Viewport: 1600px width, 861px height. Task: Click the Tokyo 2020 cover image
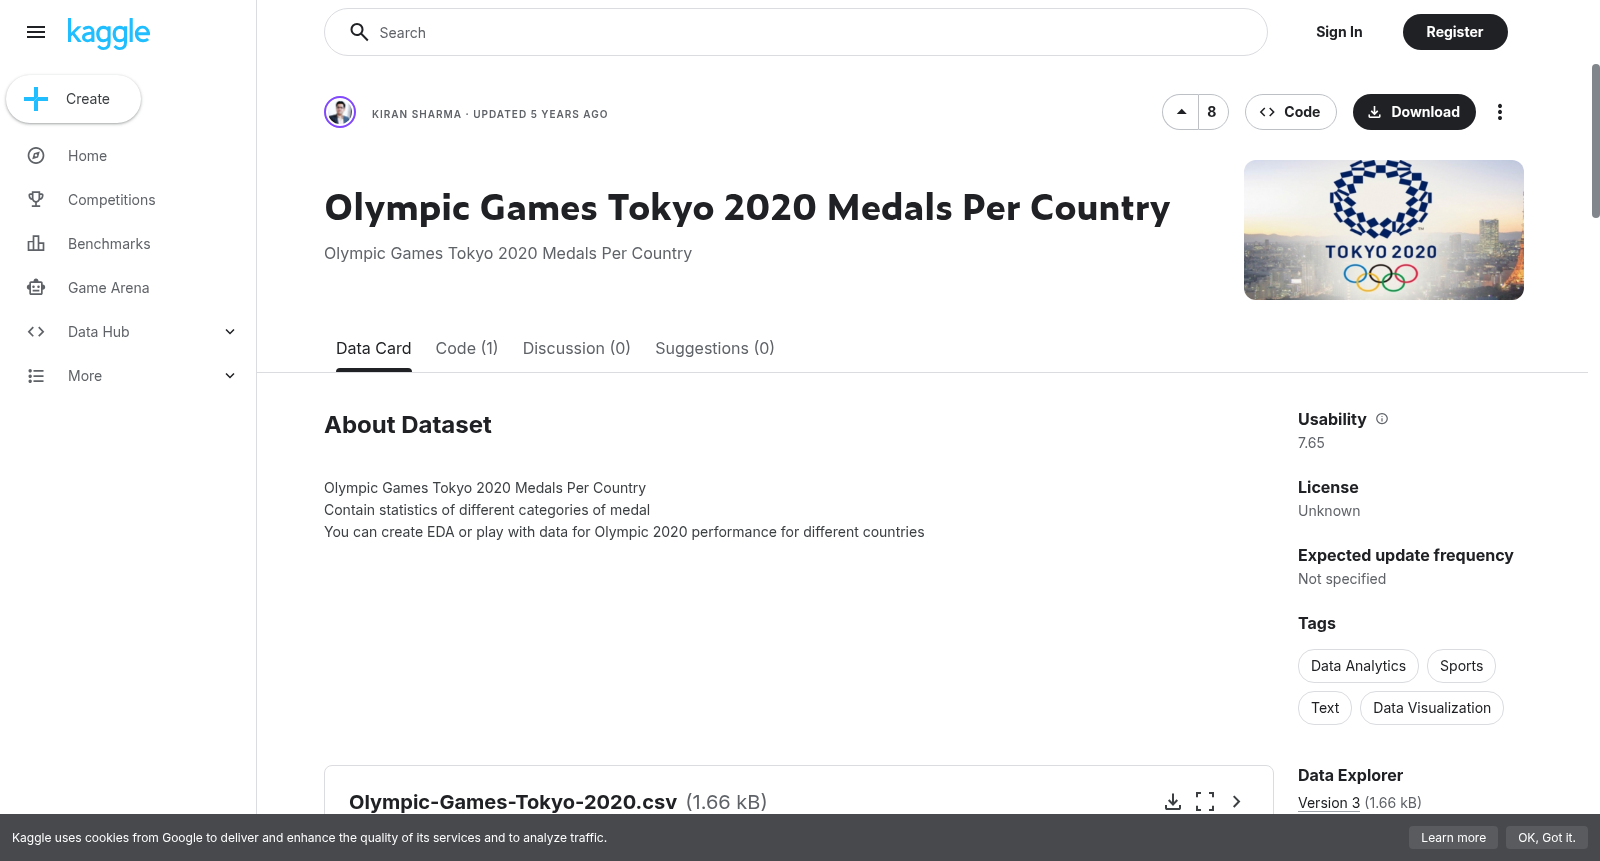pos(1384,230)
